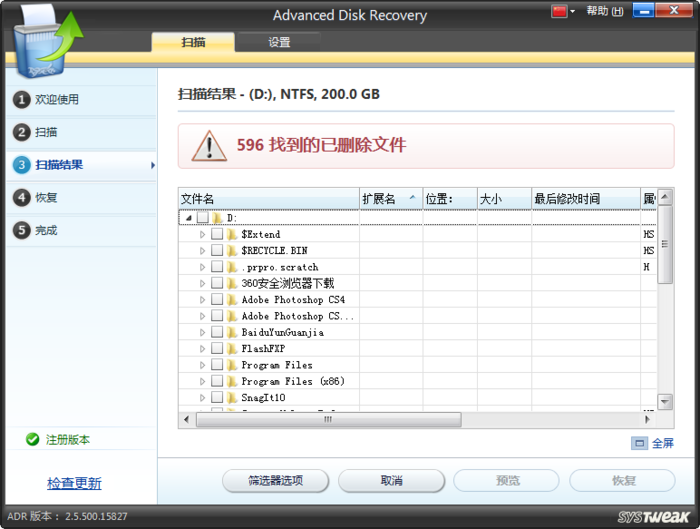Select the Program Files folder name
Image resolution: width=700 pixels, height=529 pixels.
[277, 365]
